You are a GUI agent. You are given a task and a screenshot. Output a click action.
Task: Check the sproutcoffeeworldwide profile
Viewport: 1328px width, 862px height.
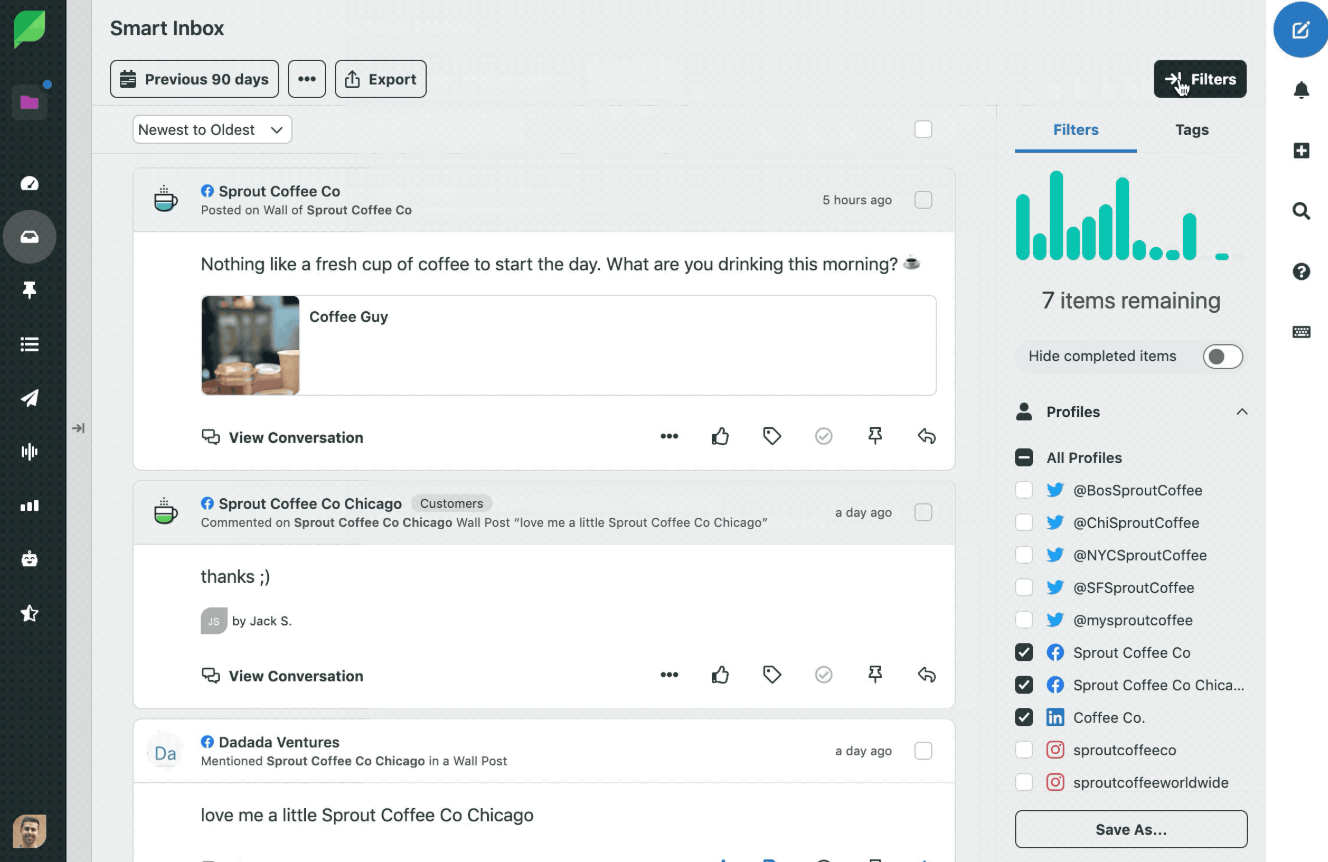[1024, 782]
